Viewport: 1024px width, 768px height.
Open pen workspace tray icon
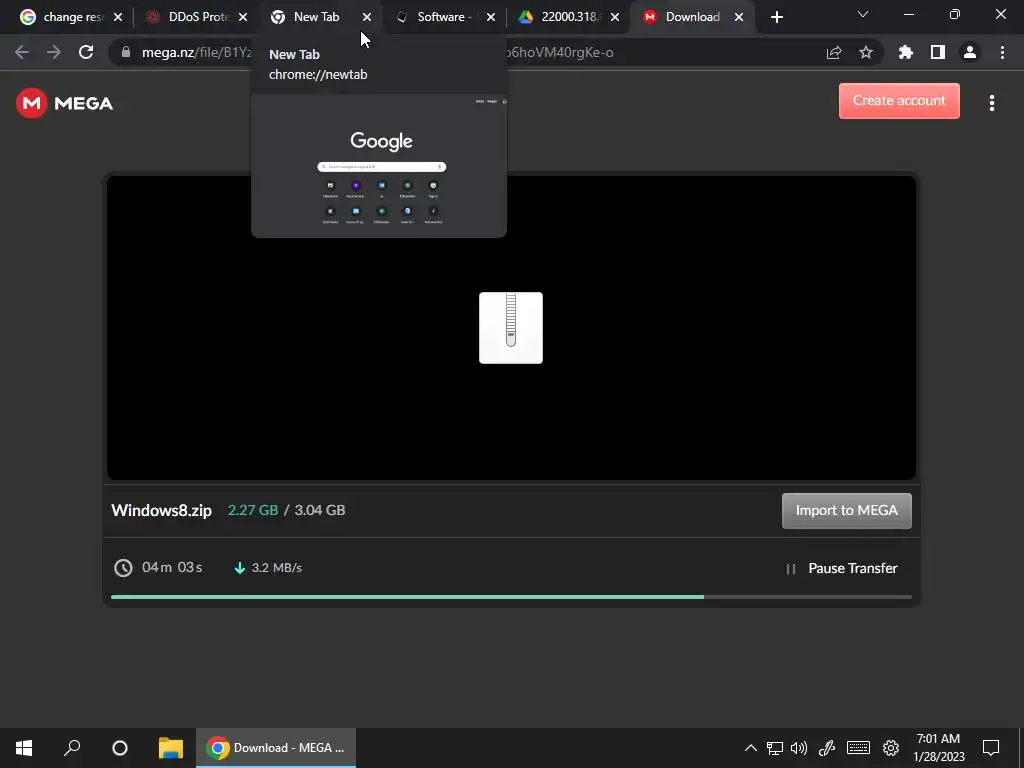pyautogui.click(x=827, y=748)
